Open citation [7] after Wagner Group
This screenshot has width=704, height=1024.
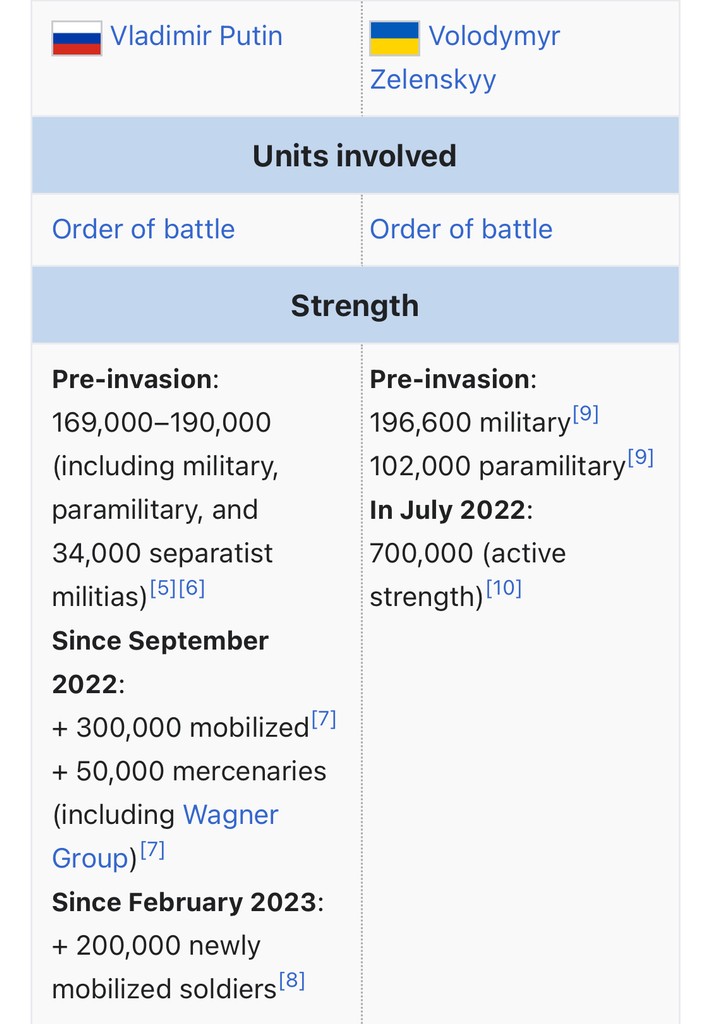coord(152,850)
